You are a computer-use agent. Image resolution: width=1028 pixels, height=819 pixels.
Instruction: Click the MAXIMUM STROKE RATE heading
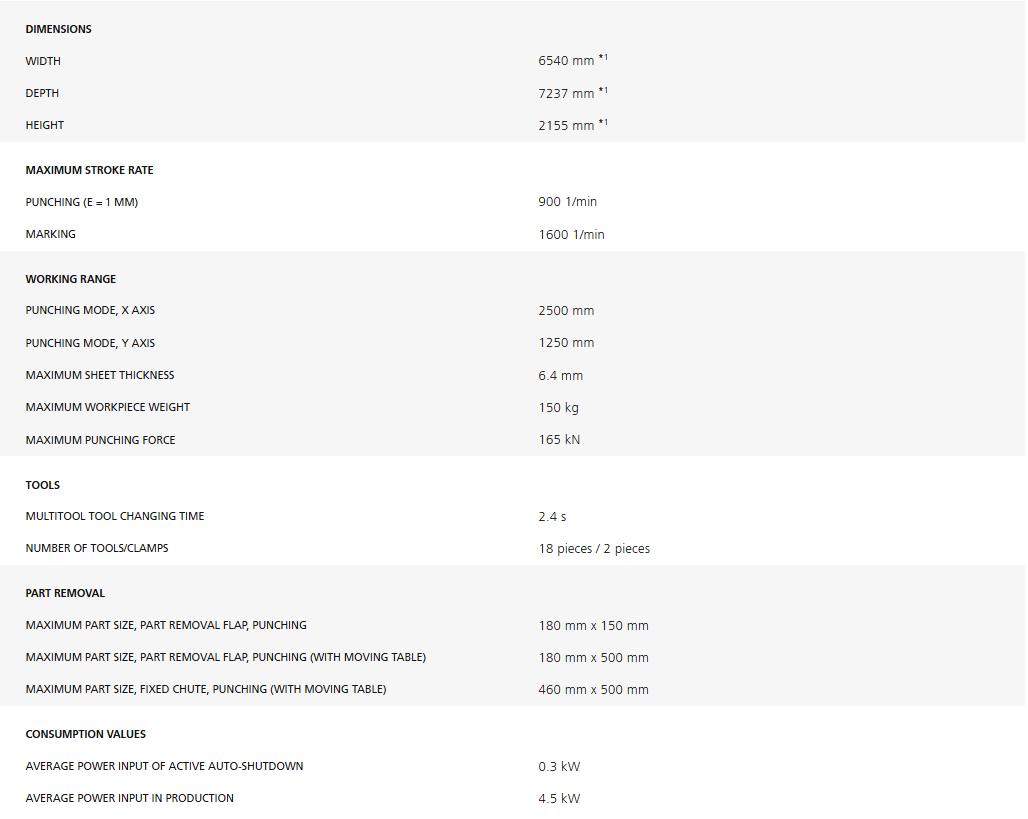point(89,170)
